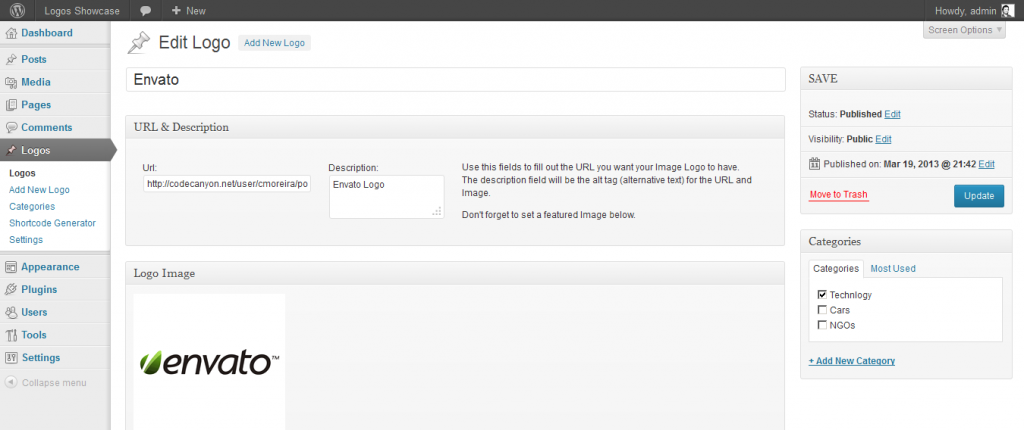
Task: Expand the + Add New Category link
Action: click(851, 361)
